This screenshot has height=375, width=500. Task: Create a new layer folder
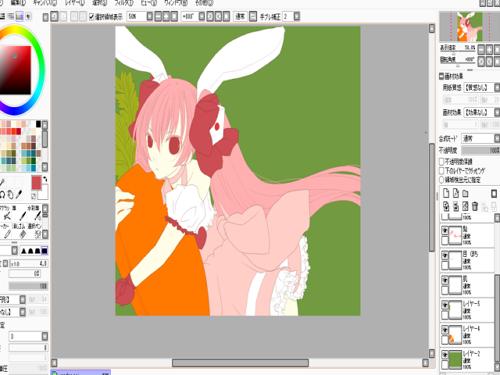click(x=465, y=193)
